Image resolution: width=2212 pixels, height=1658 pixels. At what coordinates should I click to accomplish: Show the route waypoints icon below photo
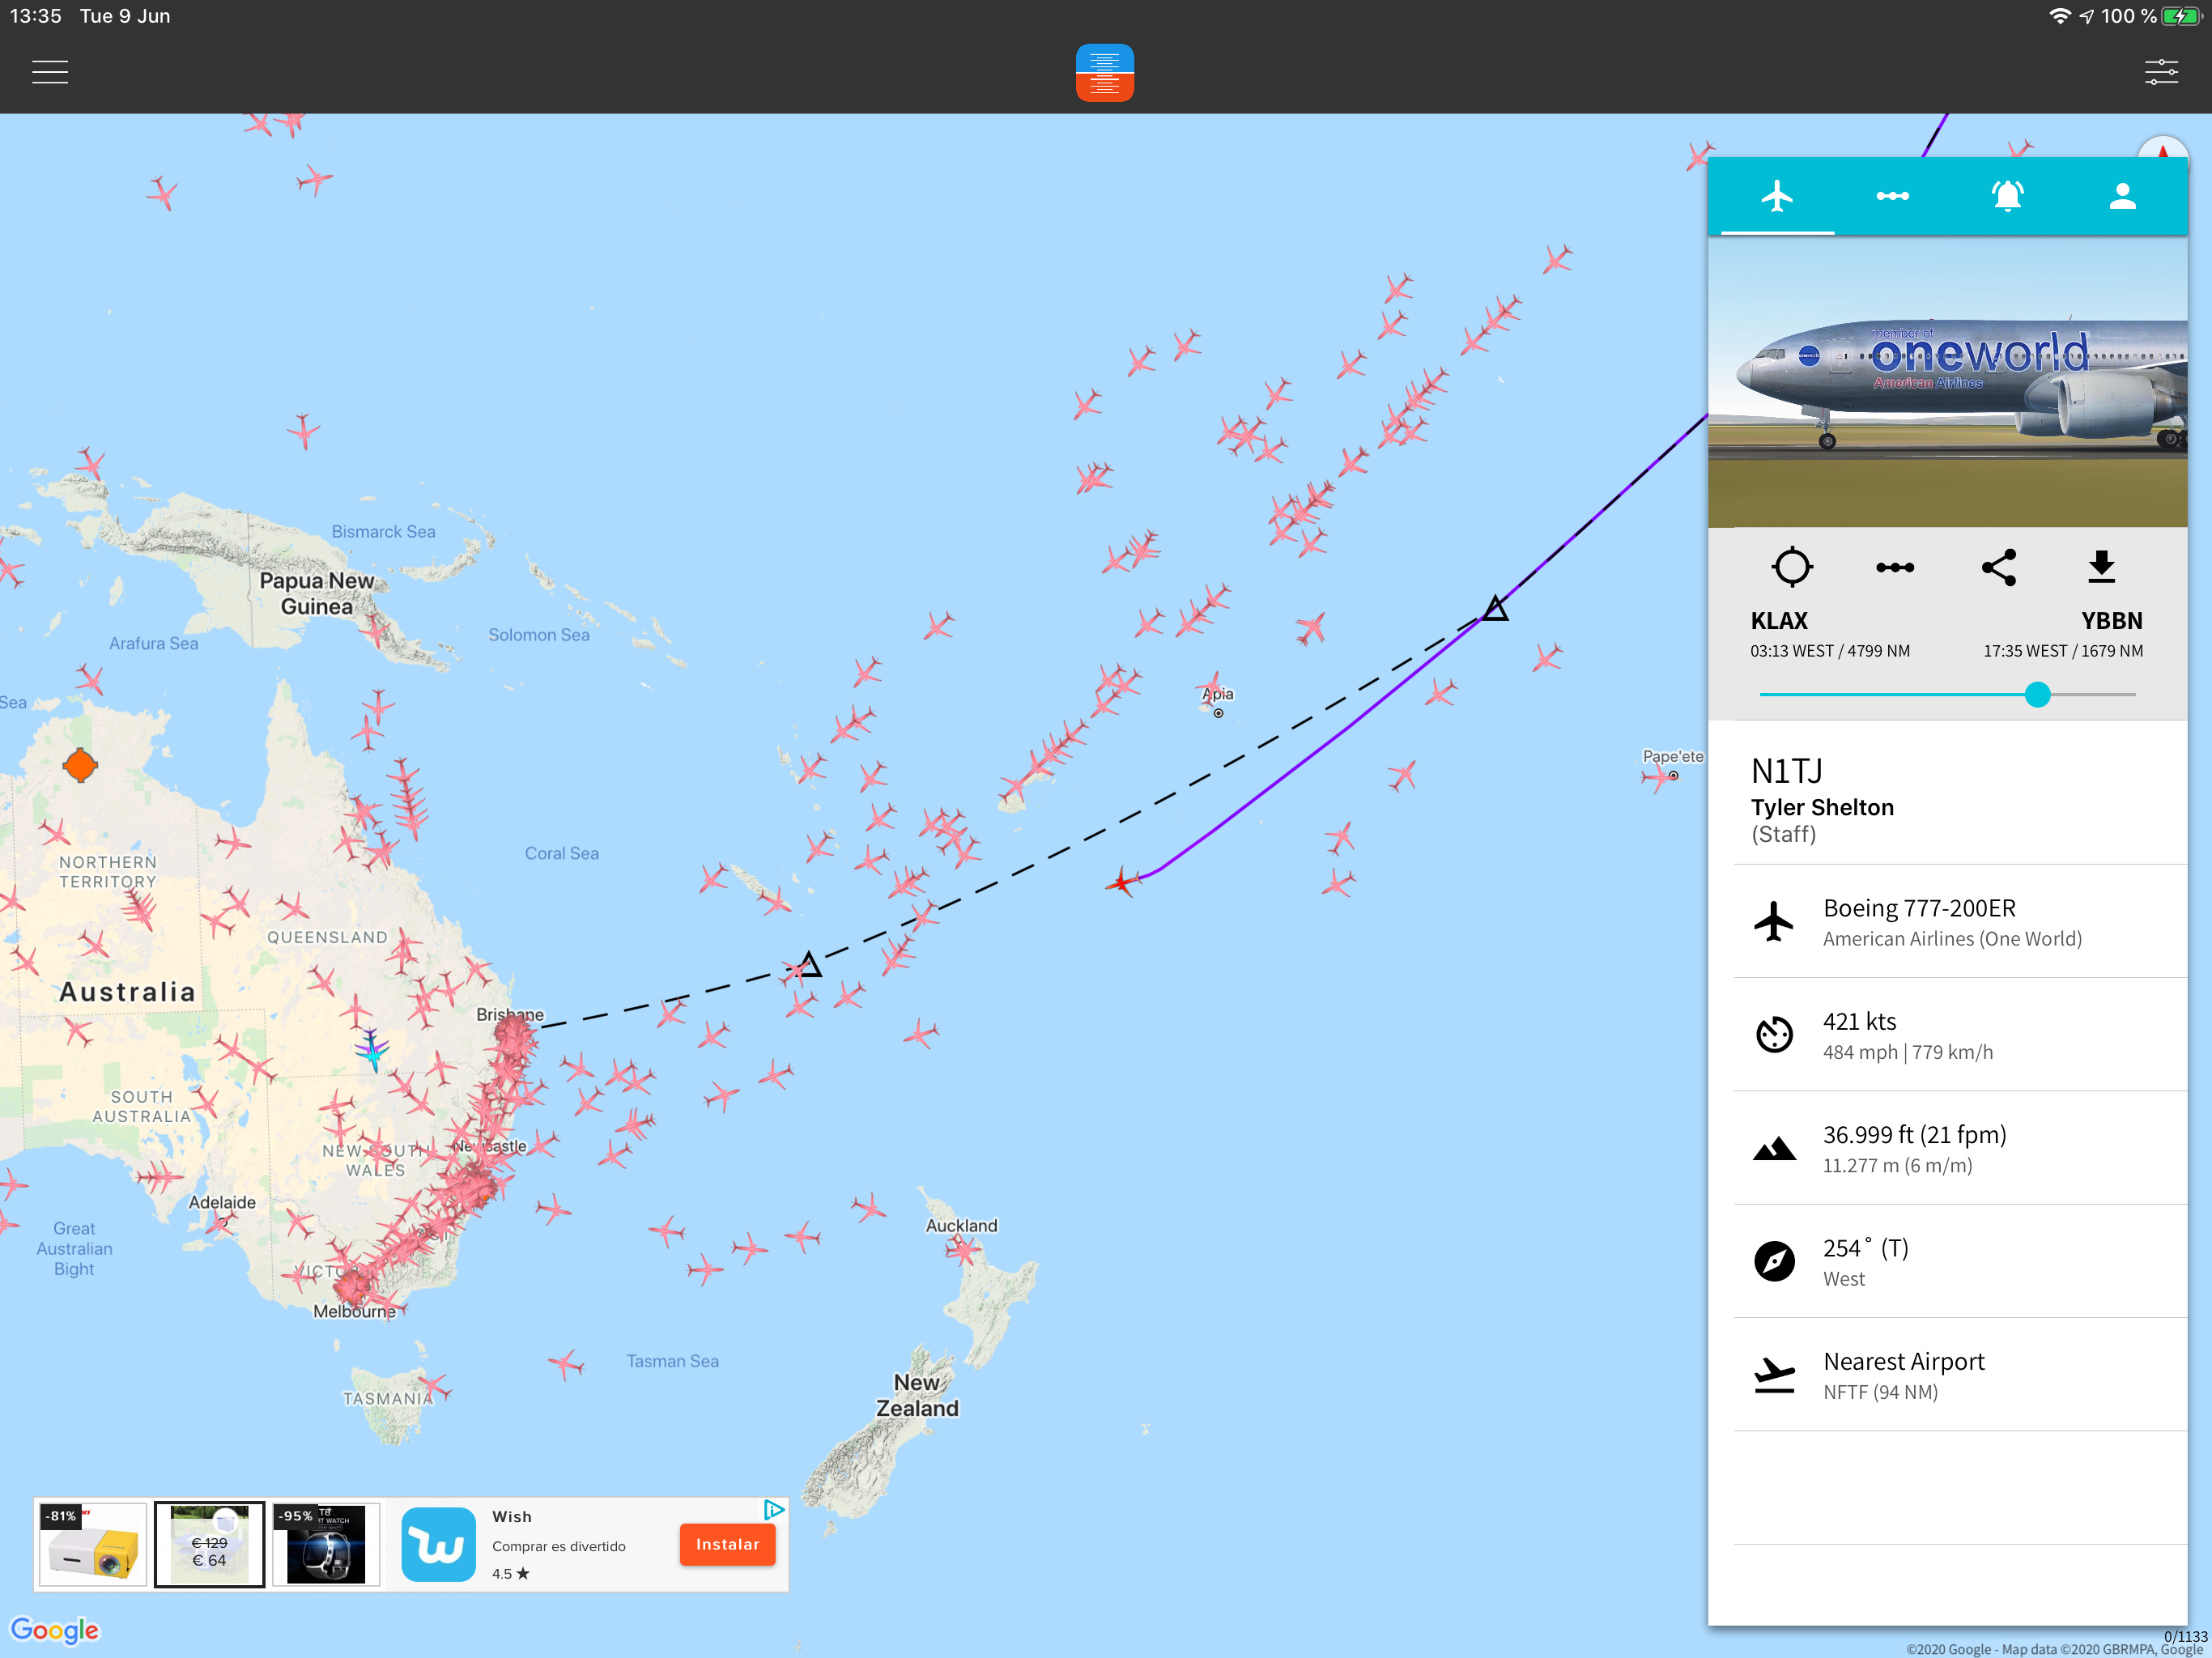tap(1895, 567)
